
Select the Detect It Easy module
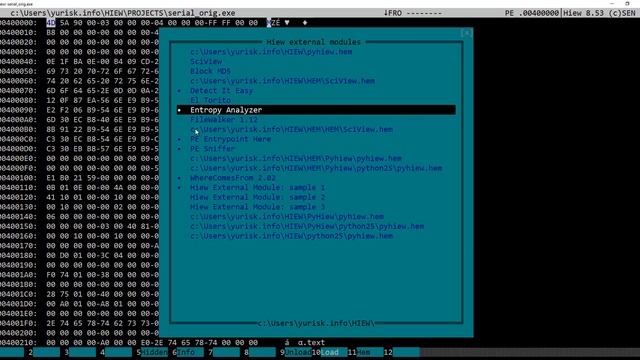(x=221, y=91)
